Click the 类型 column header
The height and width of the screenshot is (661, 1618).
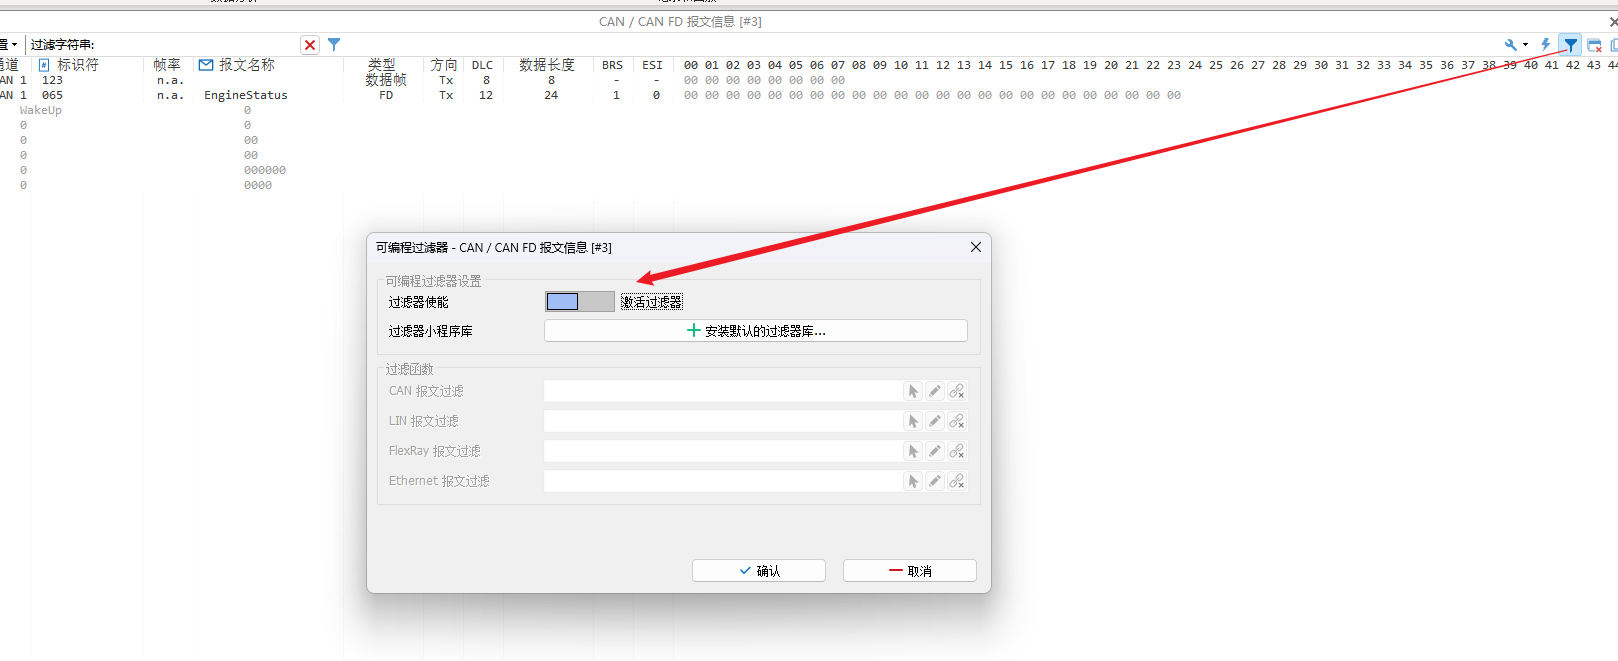pyautogui.click(x=381, y=65)
